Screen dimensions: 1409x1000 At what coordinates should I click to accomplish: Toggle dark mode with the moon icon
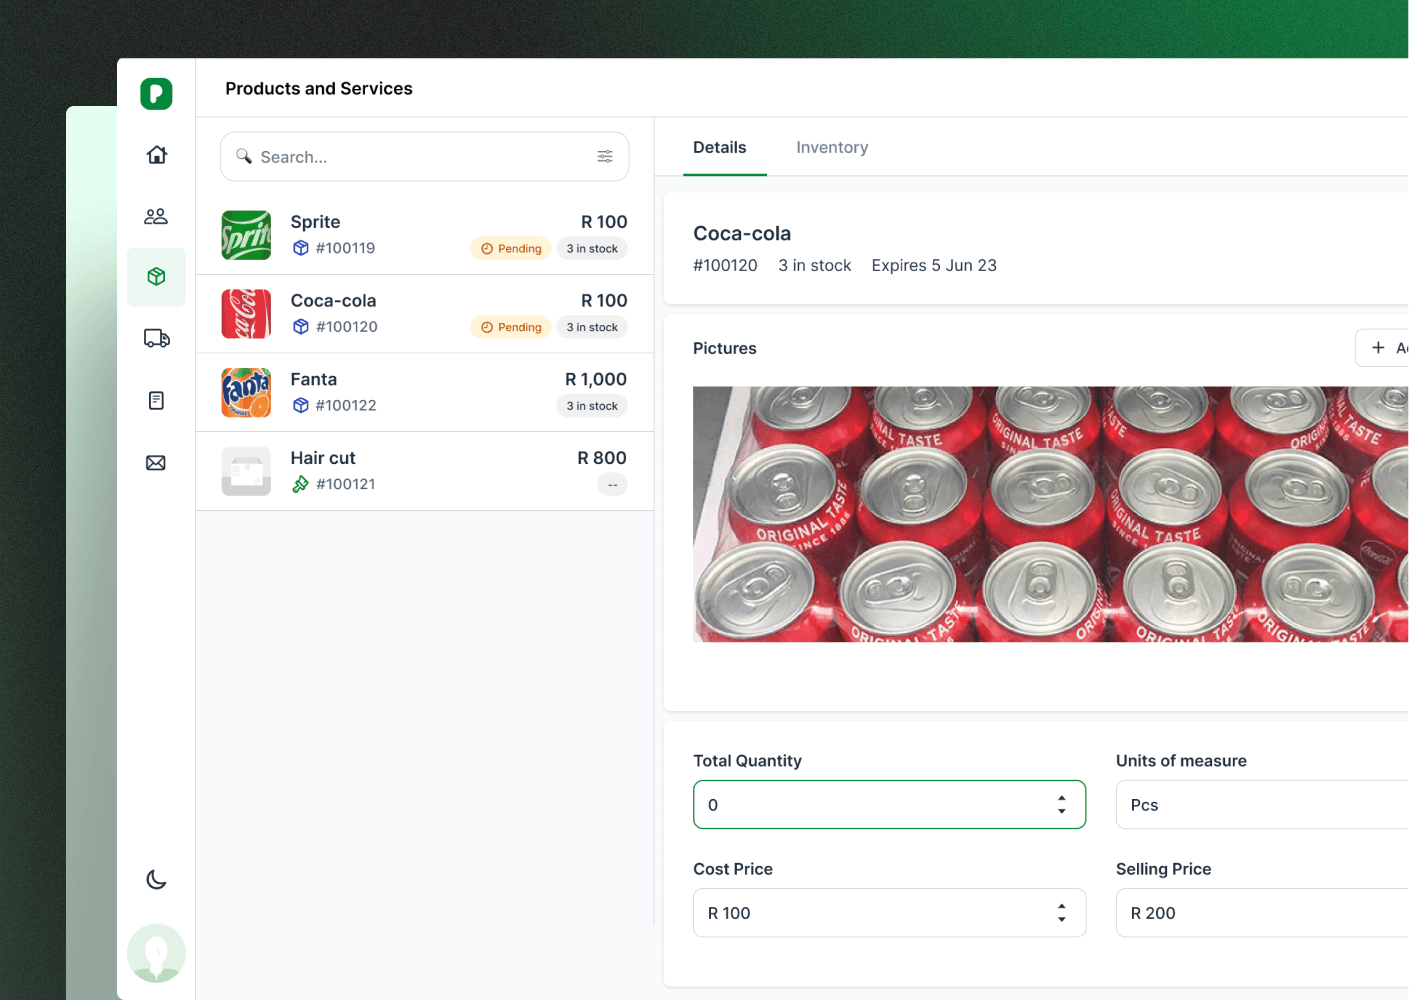[x=156, y=880]
